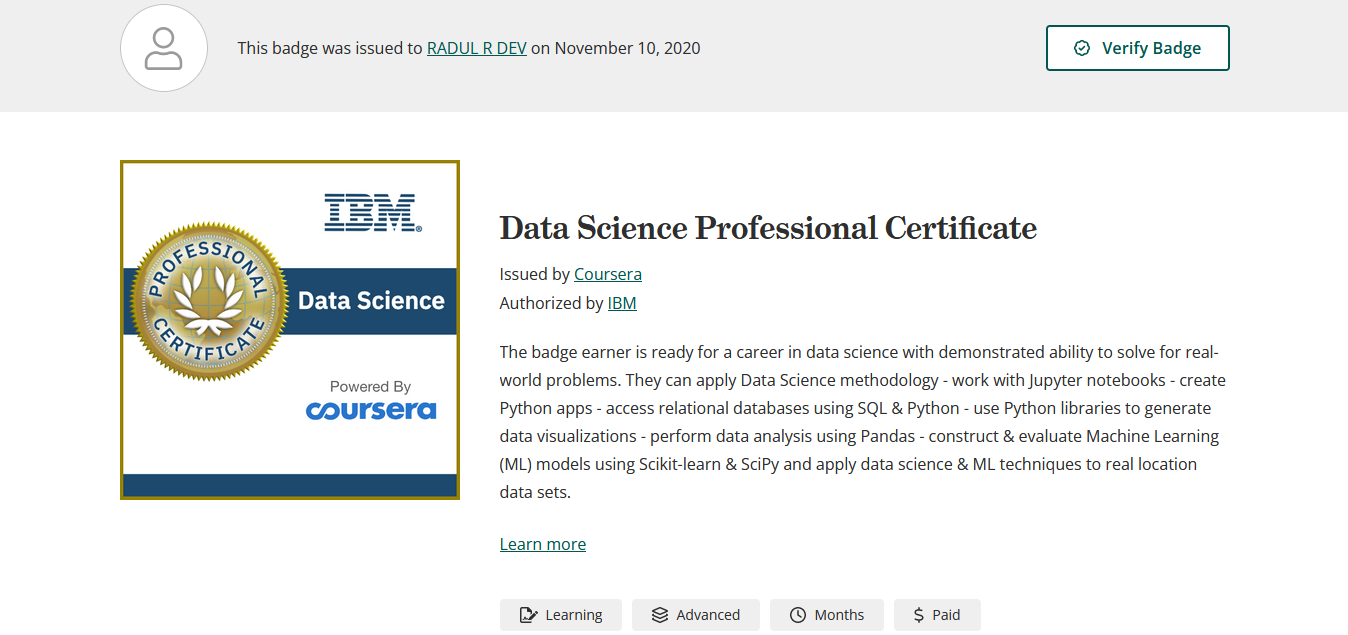This screenshot has height=635, width=1348.
Task: Click the Data Science Professional Certificate title
Action: tap(768, 228)
